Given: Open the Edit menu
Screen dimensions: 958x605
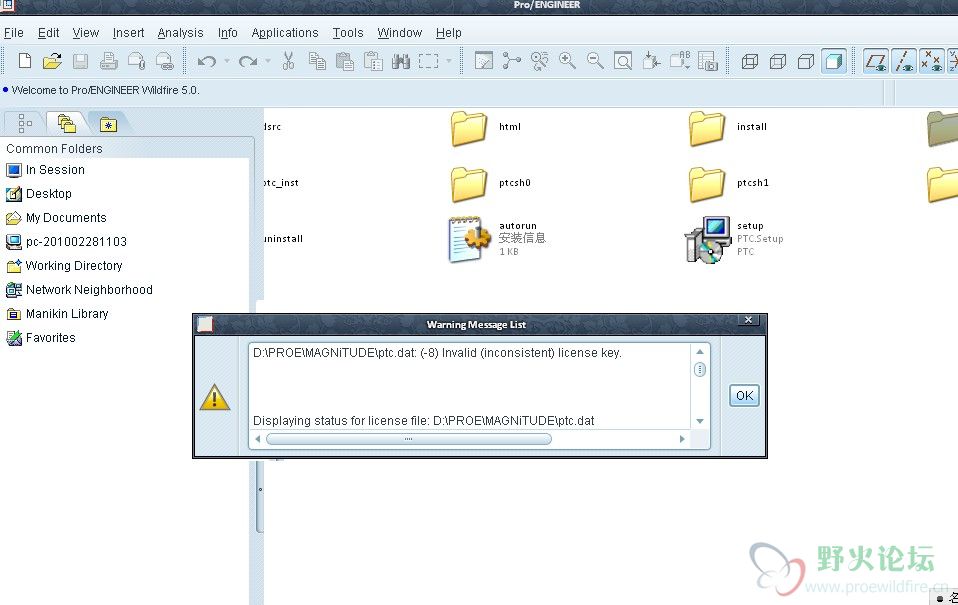Looking at the screenshot, I should [x=48, y=33].
